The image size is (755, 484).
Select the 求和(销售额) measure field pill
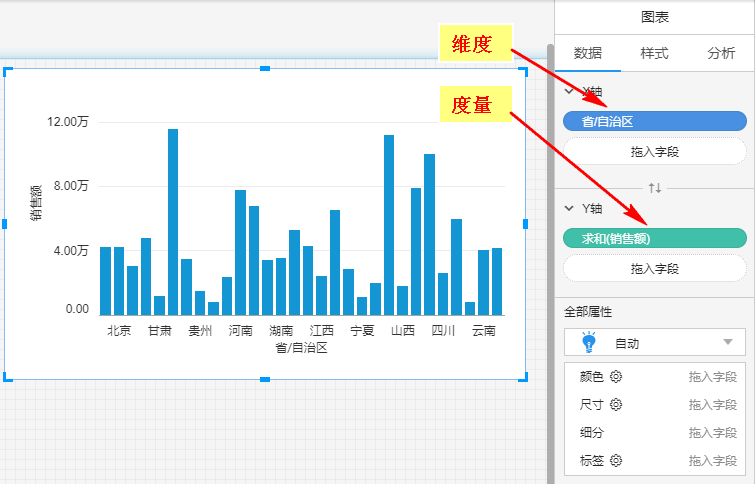tap(655, 238)
